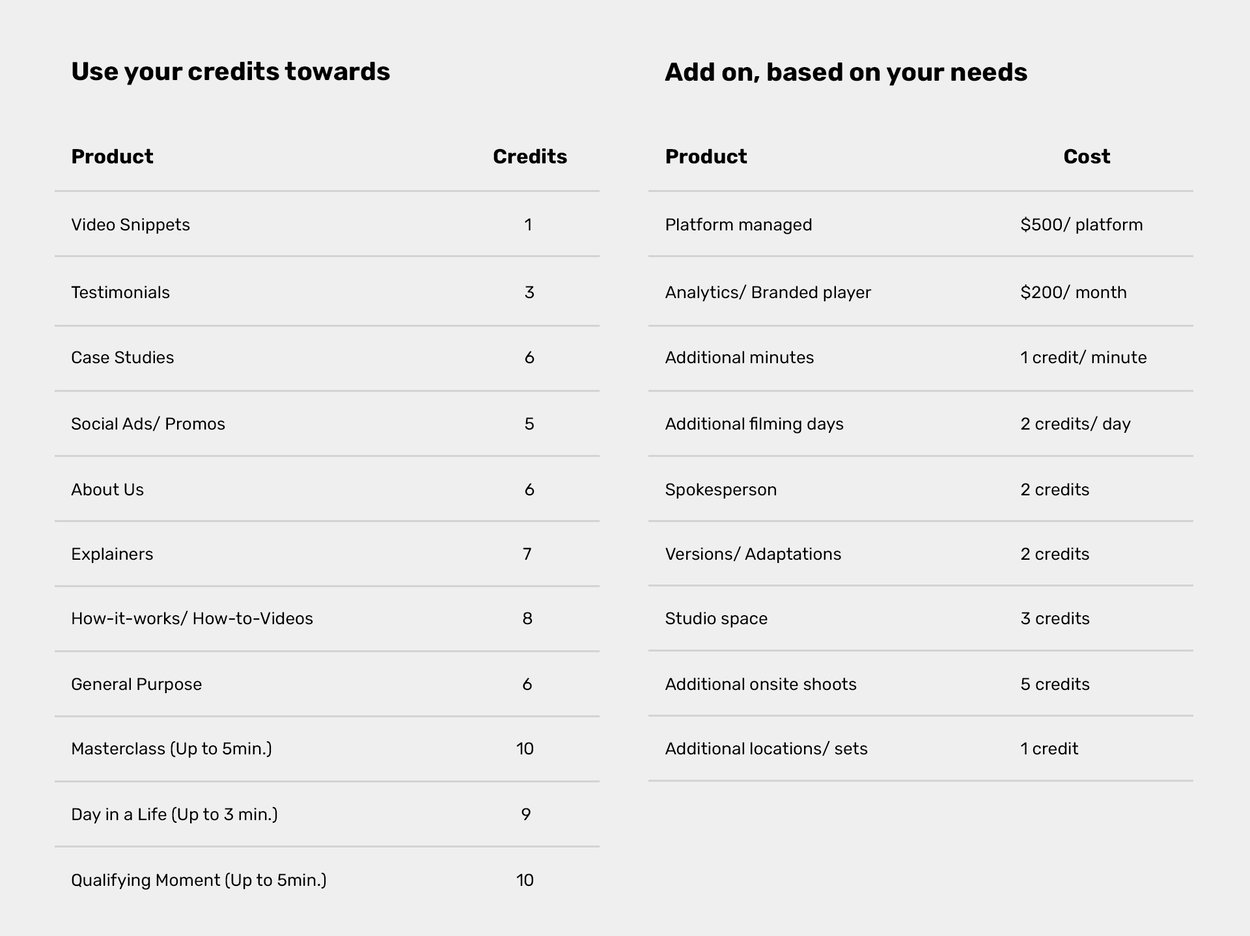
Task: Click the Credits column header
Action: (530, 157)
